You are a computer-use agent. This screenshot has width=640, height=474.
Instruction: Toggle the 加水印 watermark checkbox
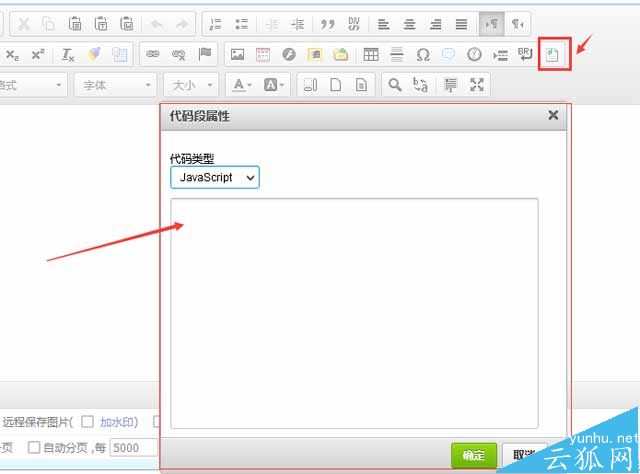click(x=87, y=422)
